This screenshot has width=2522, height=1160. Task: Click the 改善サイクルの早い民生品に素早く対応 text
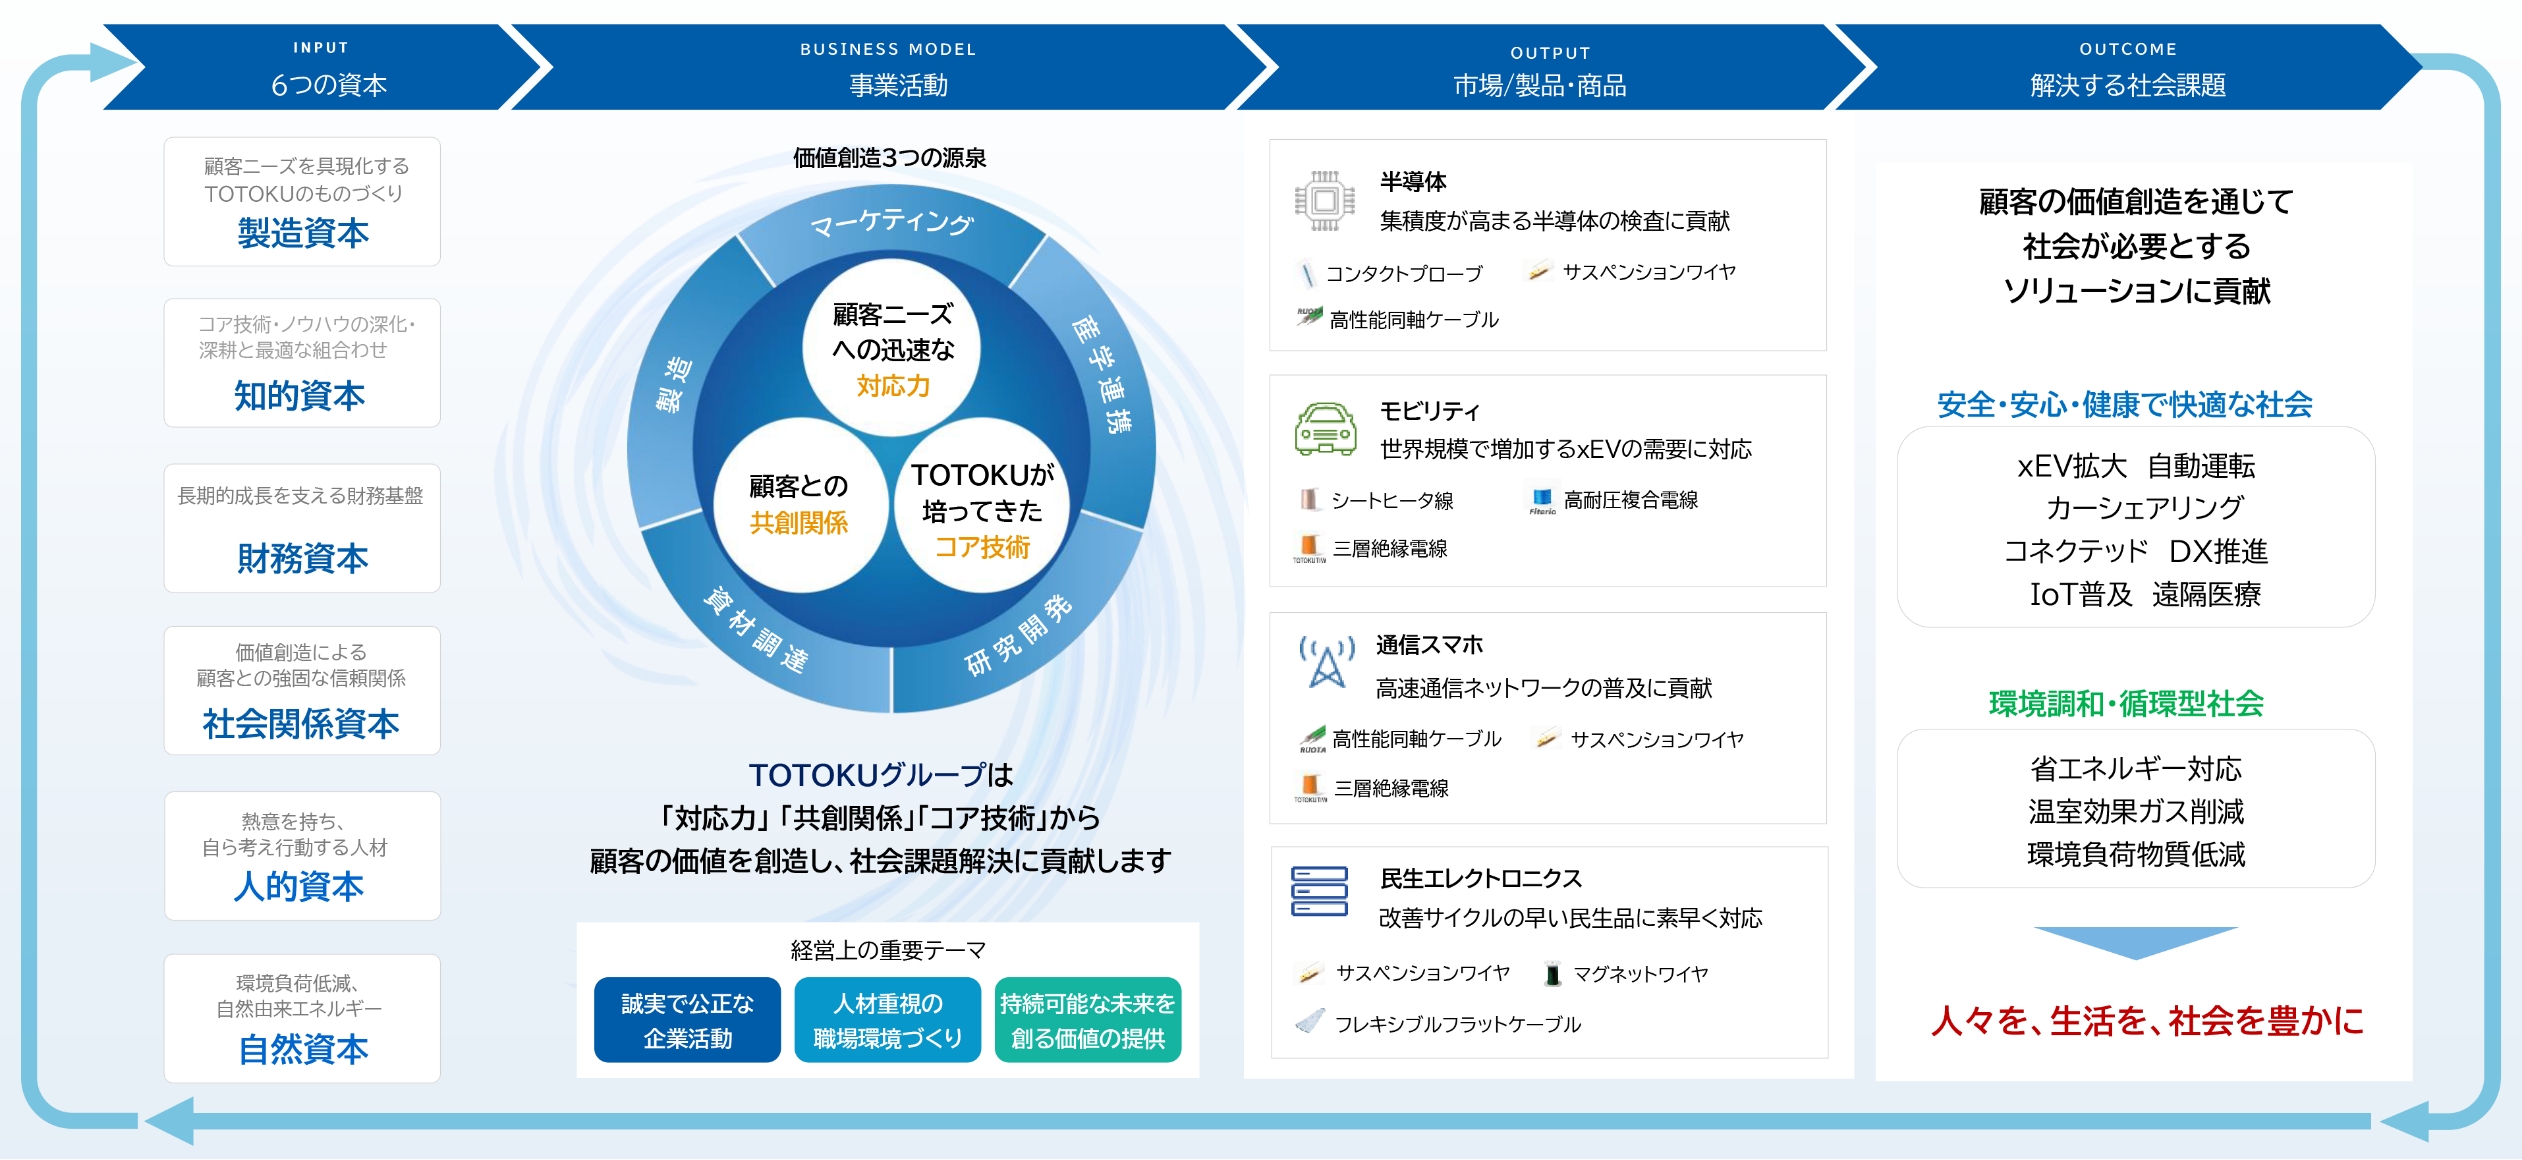1571,918
